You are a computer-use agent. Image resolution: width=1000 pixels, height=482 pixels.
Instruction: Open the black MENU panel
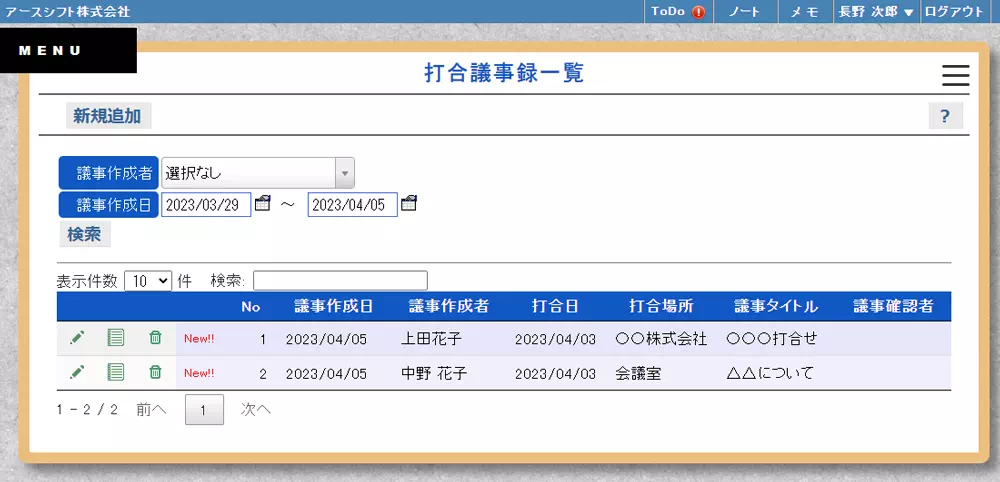tap(68, 50)
